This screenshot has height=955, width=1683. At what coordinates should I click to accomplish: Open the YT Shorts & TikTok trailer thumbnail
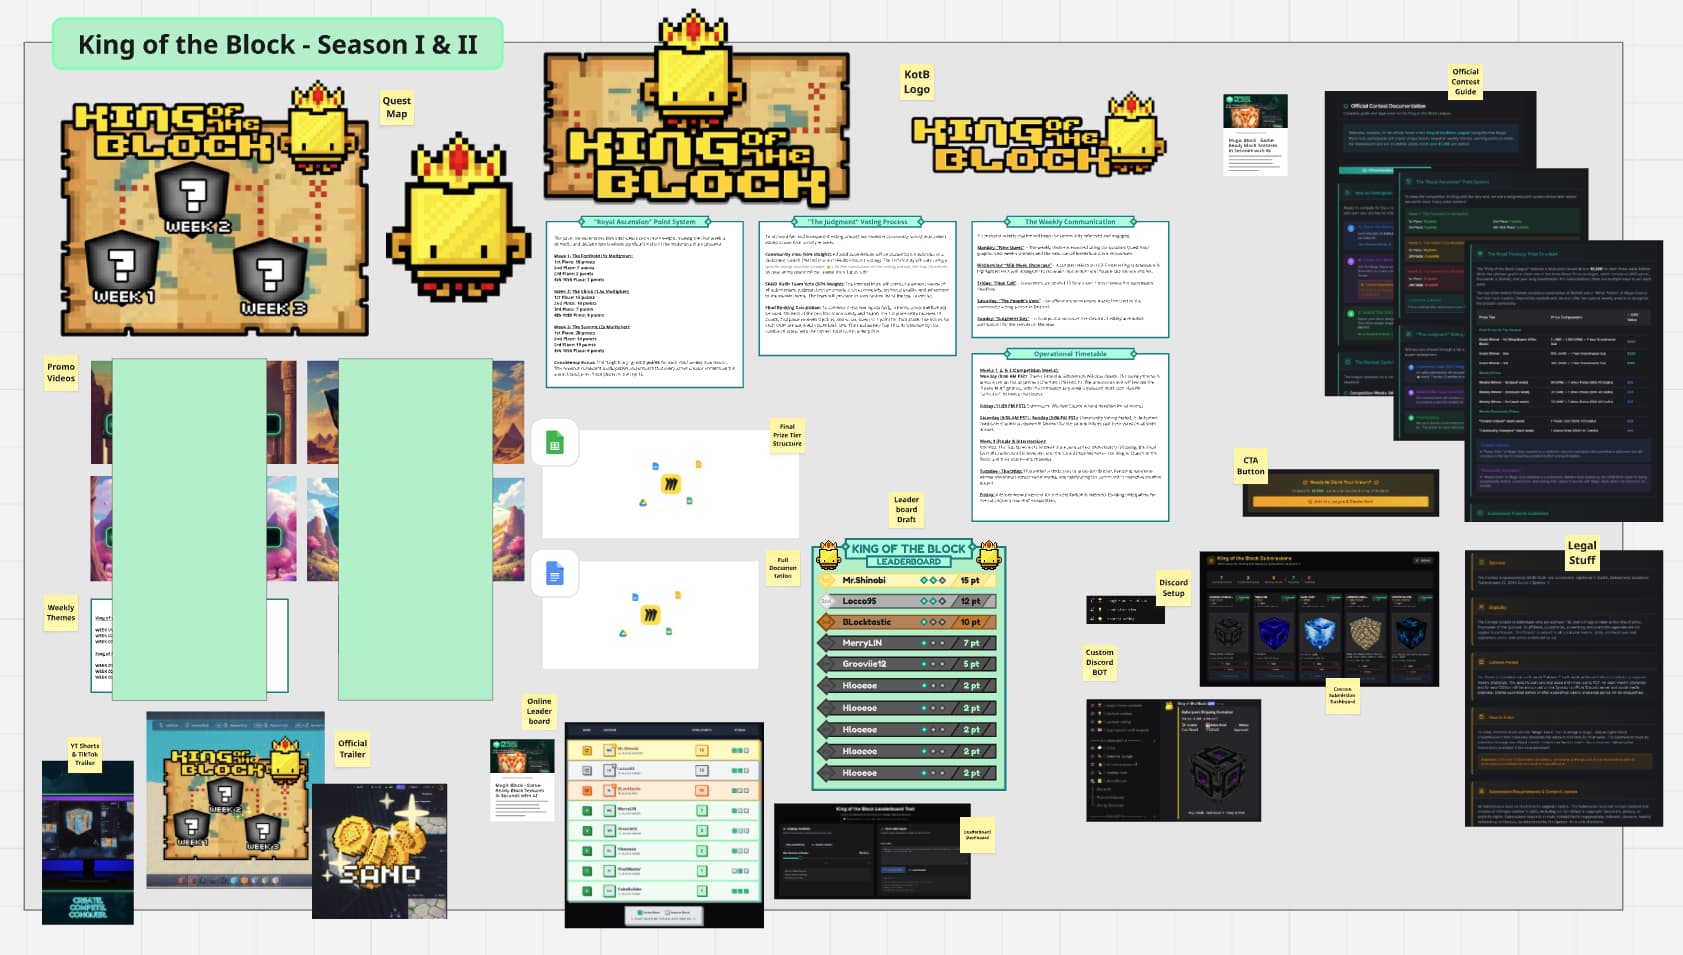(x=88, y=842)
